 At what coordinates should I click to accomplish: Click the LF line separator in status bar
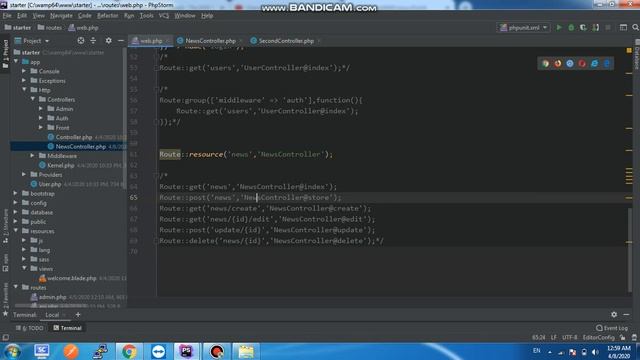[553, 338]
